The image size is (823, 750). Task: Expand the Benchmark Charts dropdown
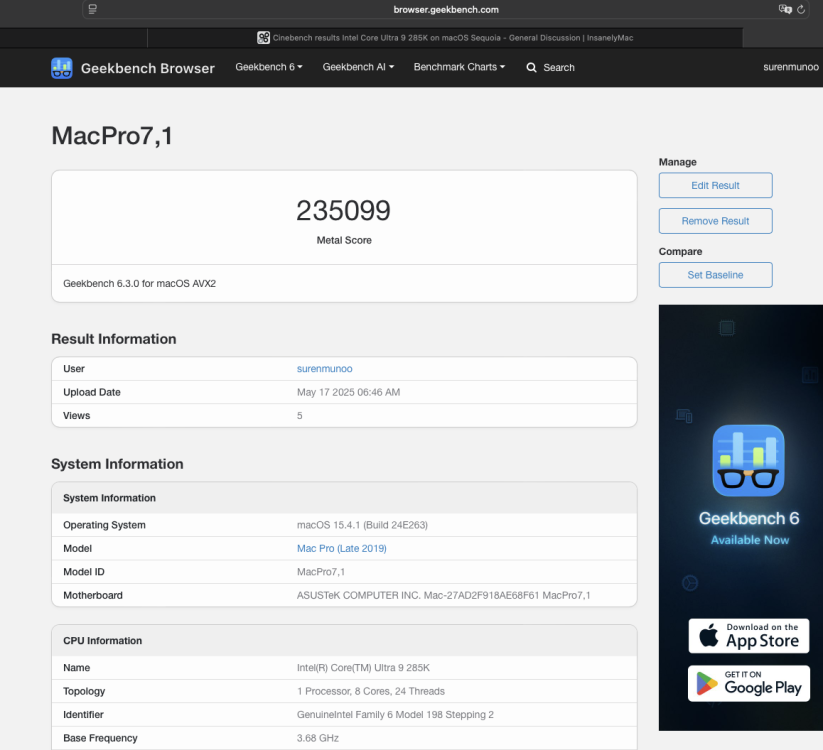[459, 67]
